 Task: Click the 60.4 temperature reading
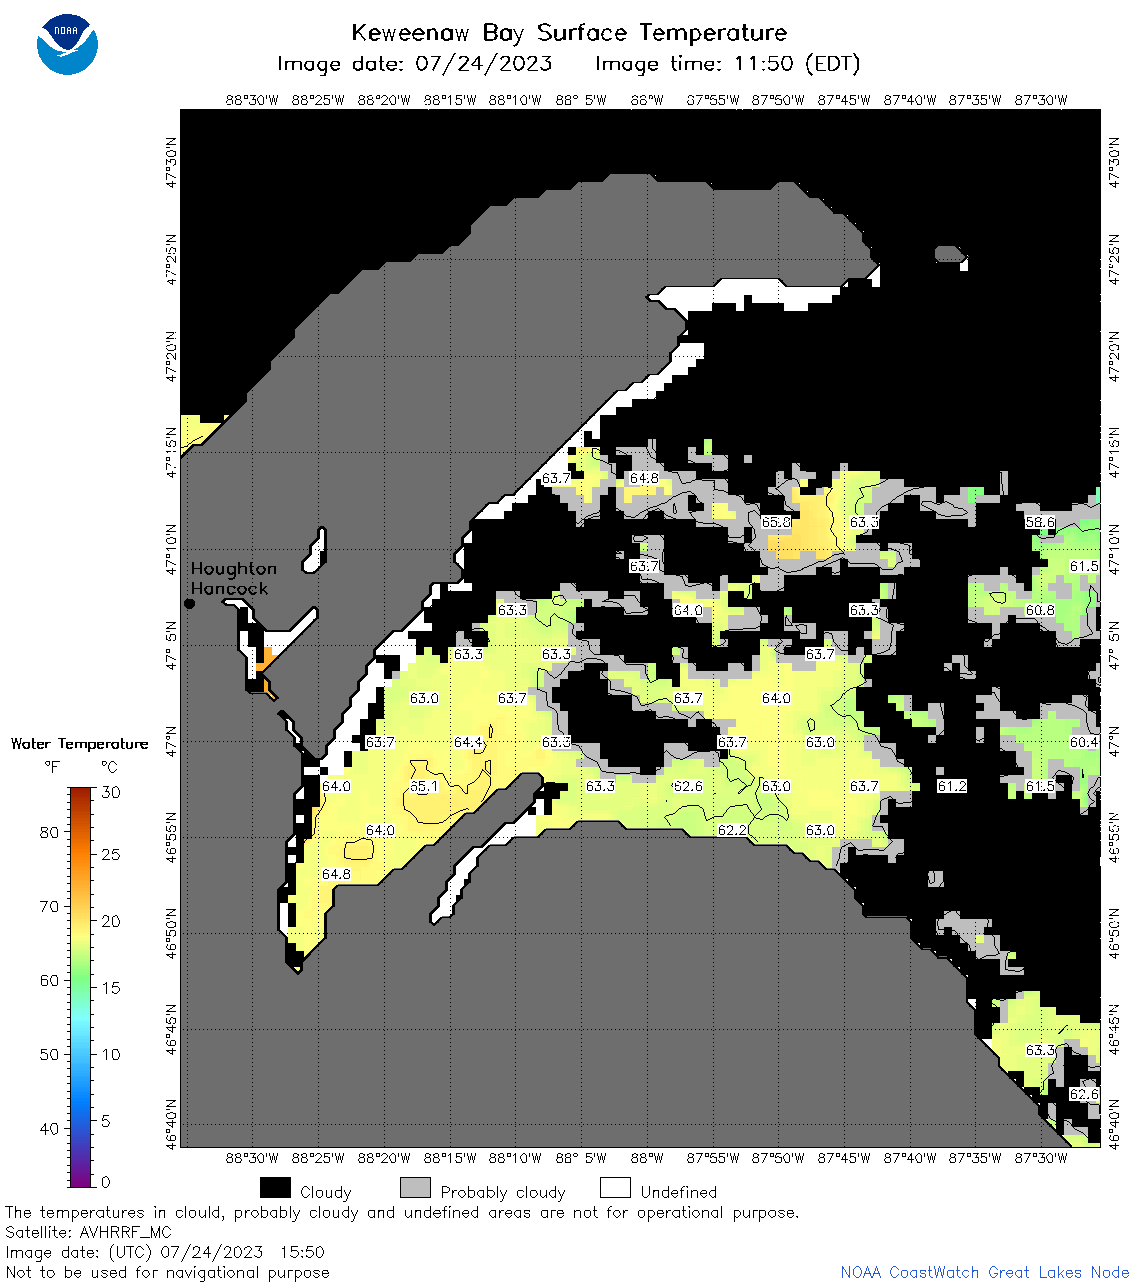pyautogui.click(x=1084, y=742)
